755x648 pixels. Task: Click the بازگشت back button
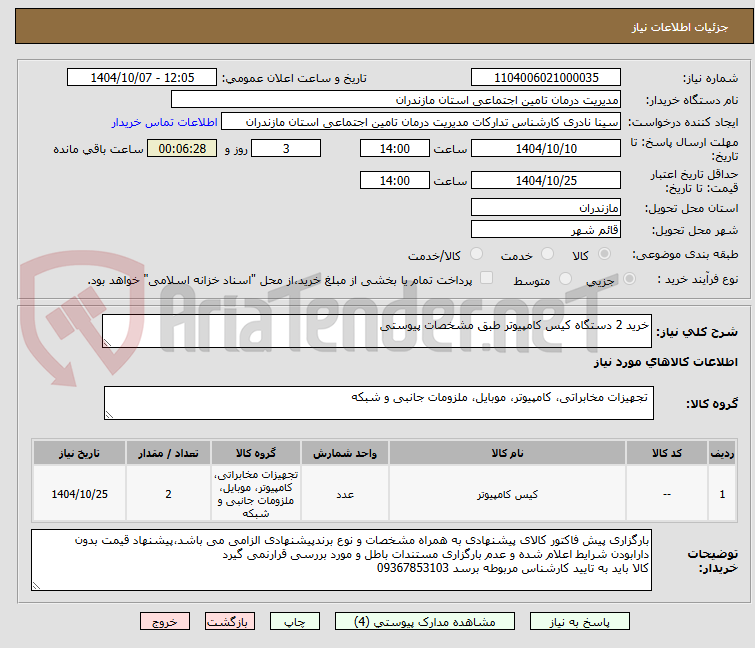[x=230, y=622]
